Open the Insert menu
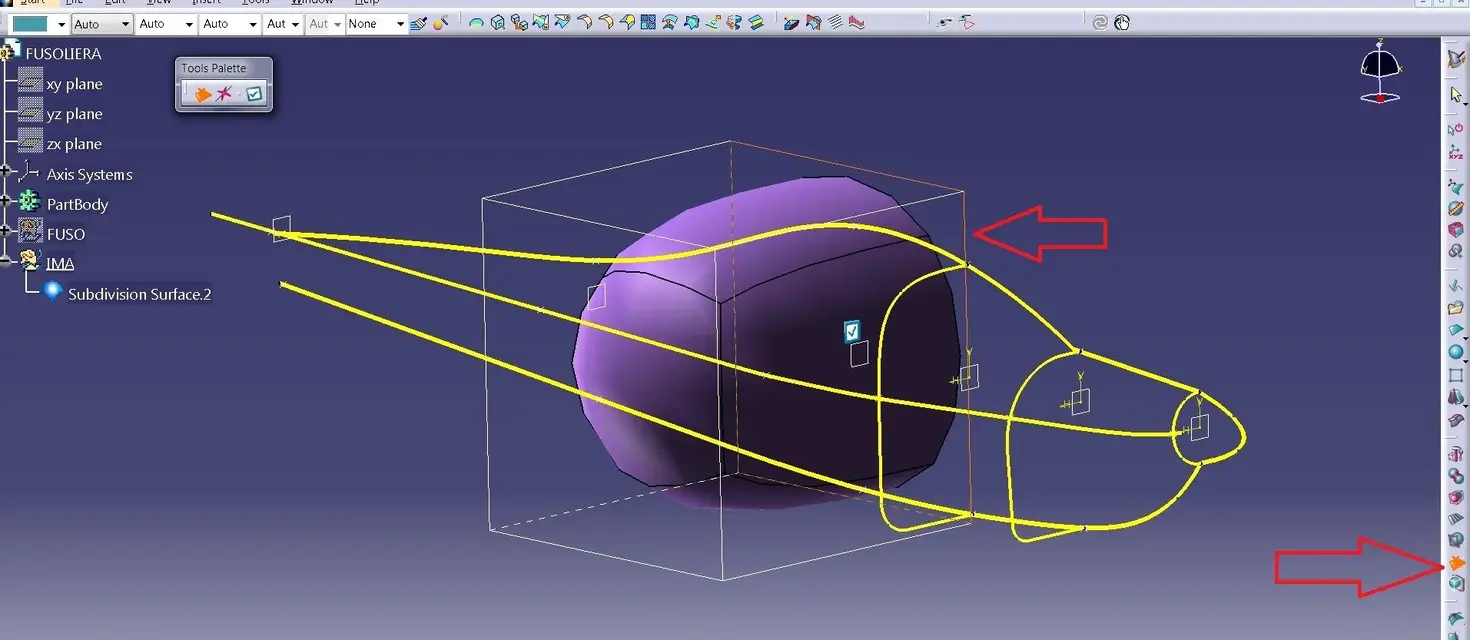The image size is (1470, 640). pos(205,2)
